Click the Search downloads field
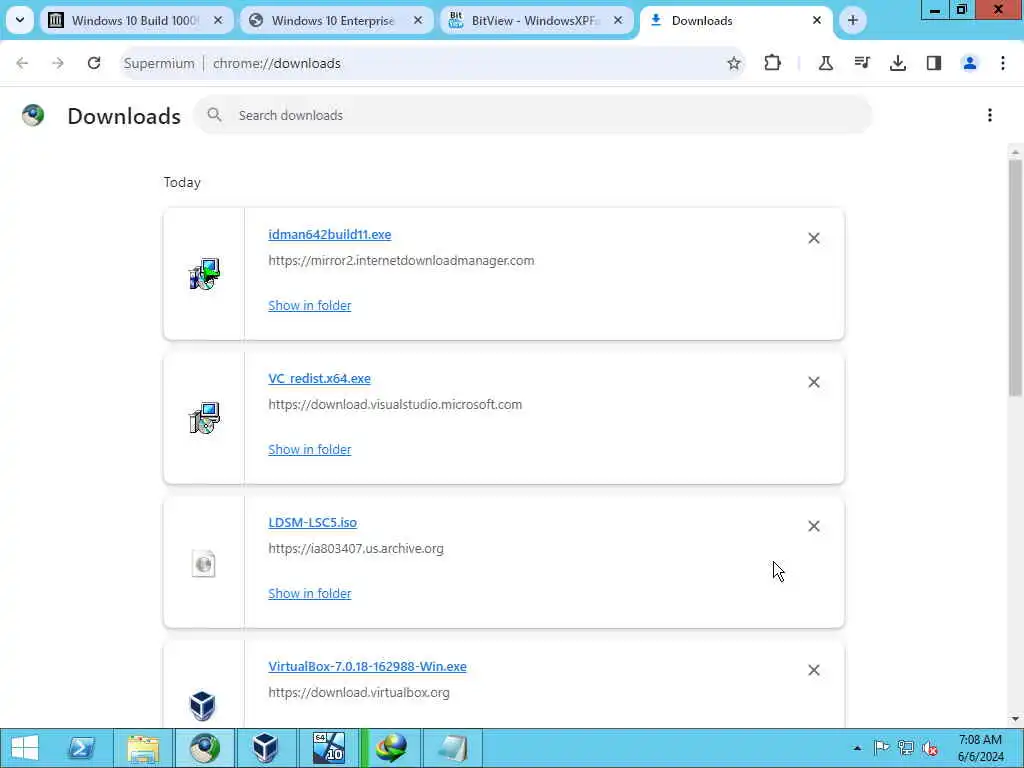The image size is (1024, 768). point(533,115)
